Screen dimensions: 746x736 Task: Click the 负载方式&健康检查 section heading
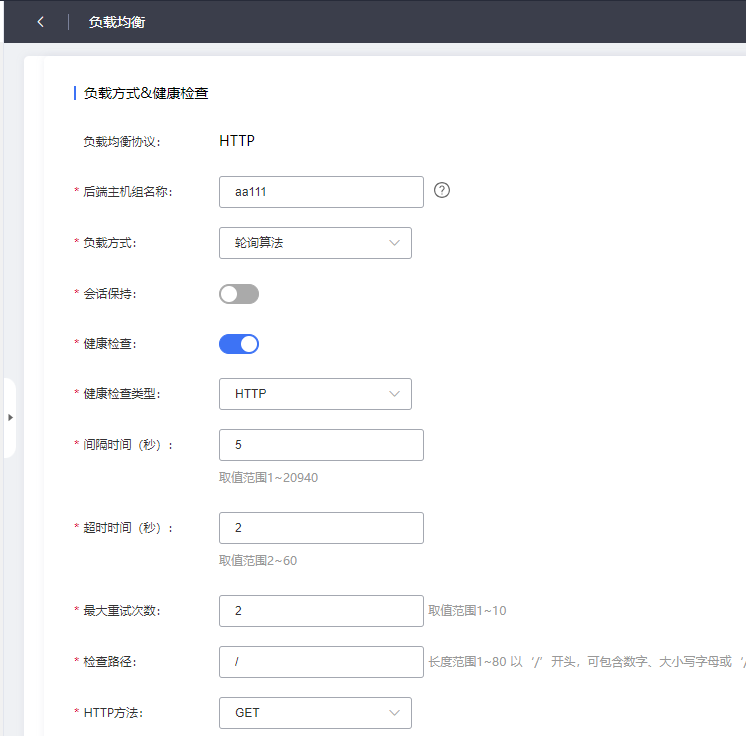click(x=146, y=93)
